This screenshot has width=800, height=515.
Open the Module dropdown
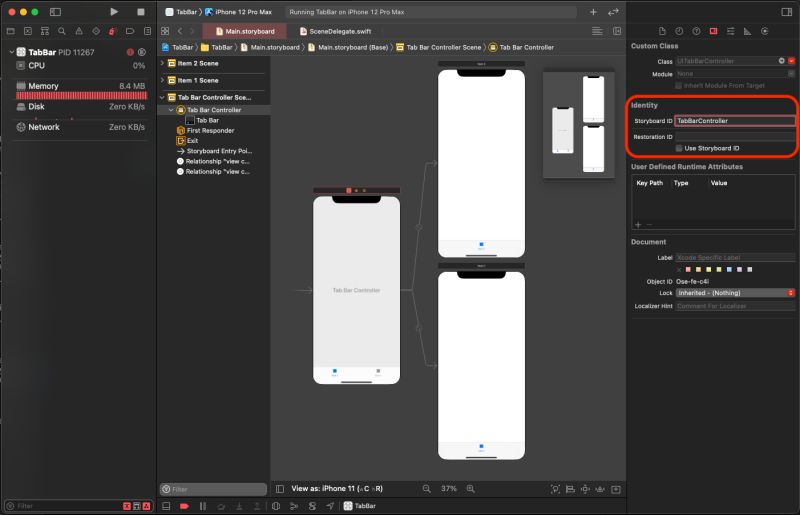[x=791, y=74]
